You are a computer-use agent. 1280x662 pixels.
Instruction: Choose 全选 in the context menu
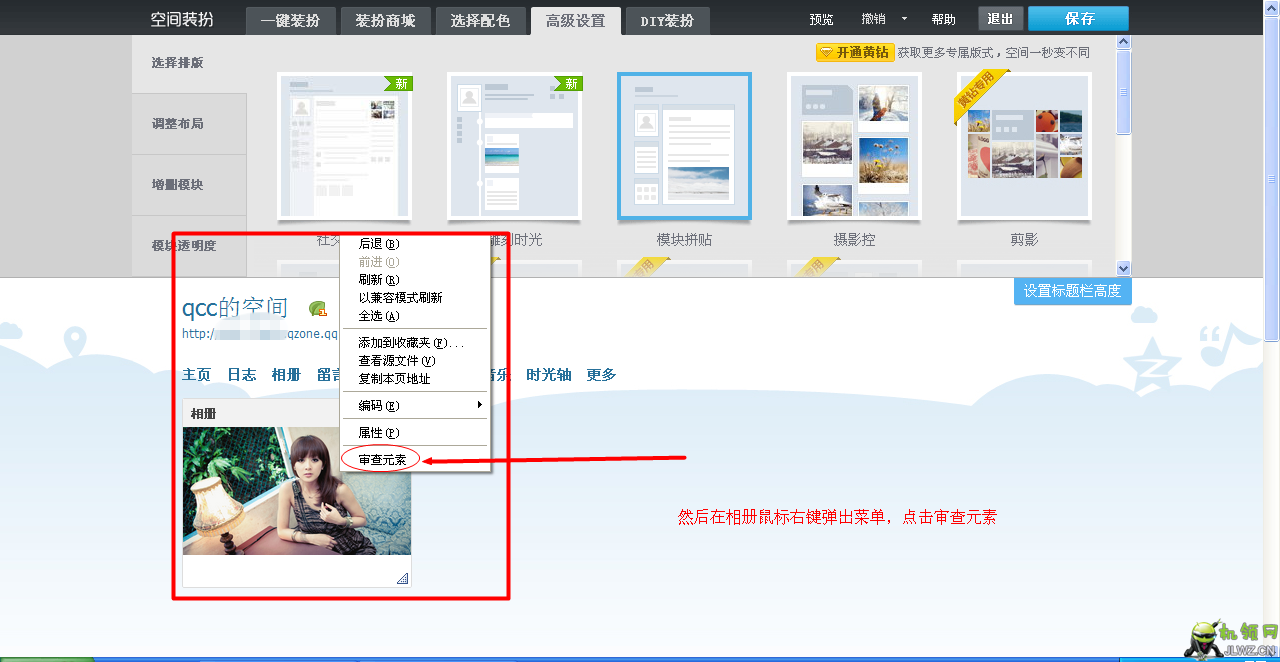coord(415,316)
